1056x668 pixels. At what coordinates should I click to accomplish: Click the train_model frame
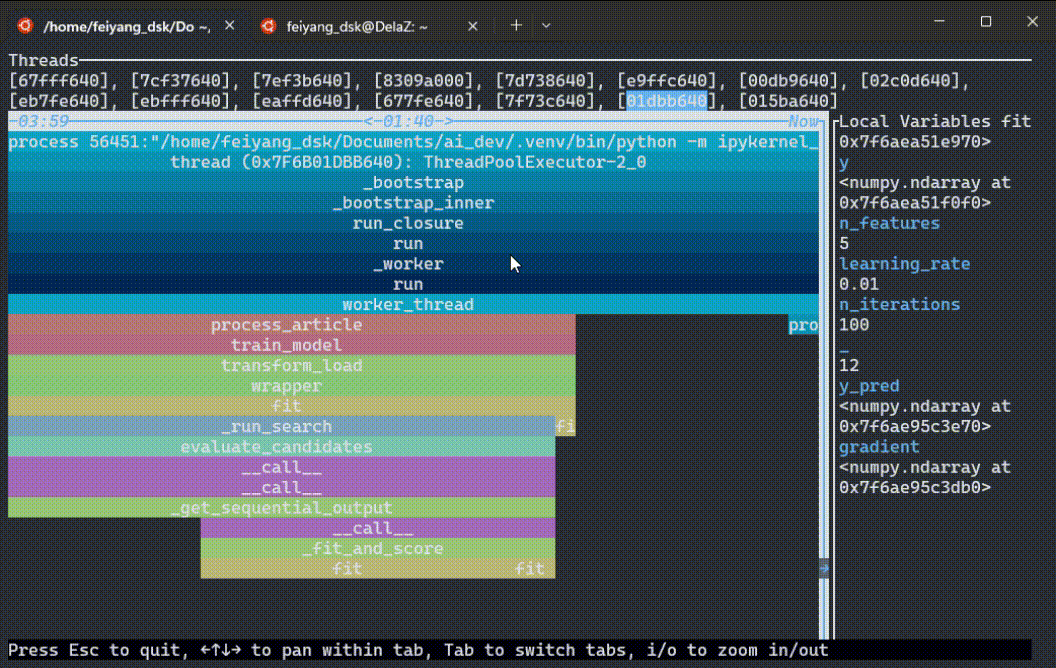point(287,345)
